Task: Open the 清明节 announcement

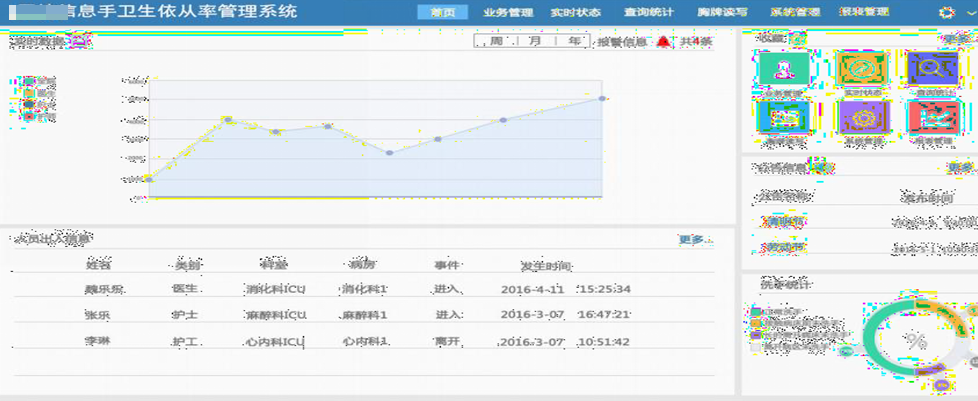Action: (784, 221)
